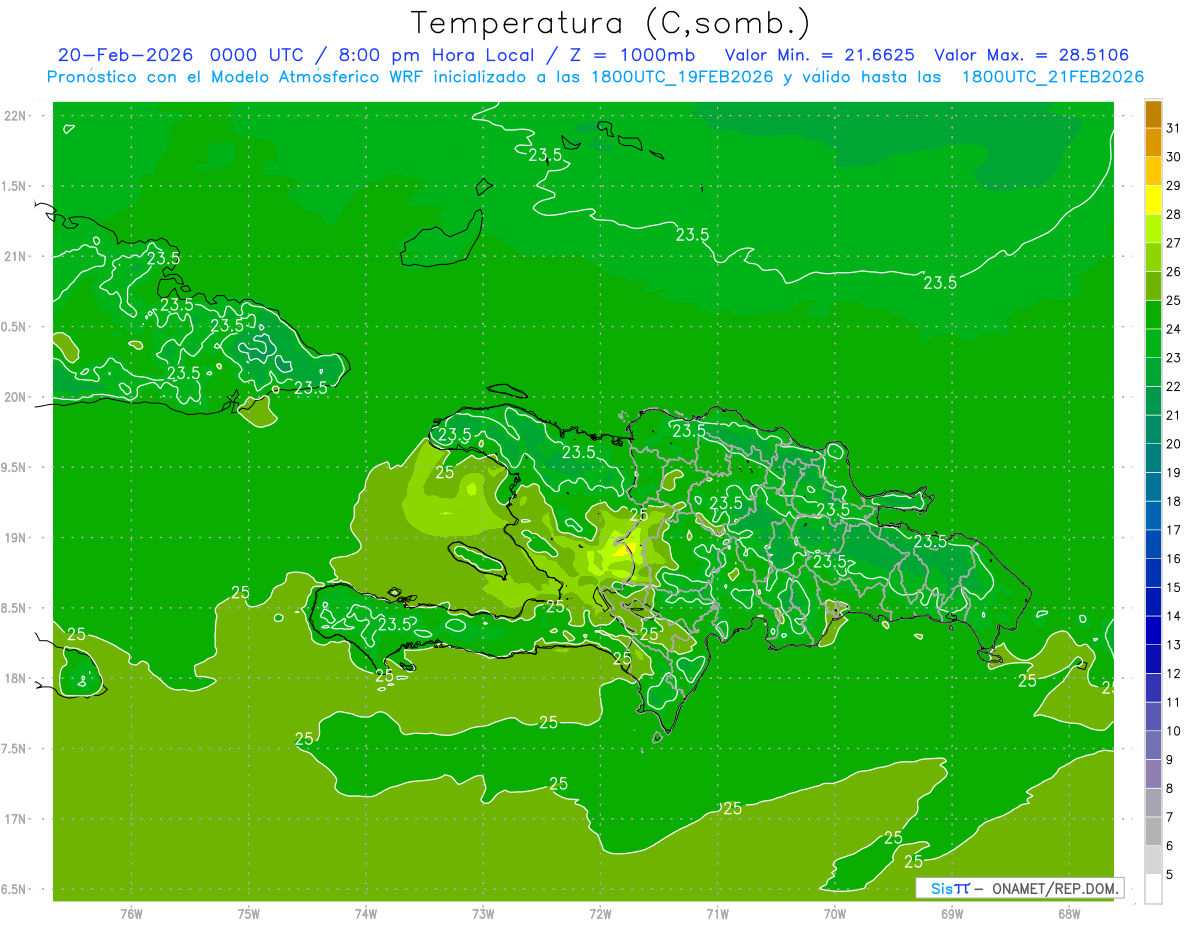Click the '0000 UTC' time text
Screen dimensions: 1200x927
258,55
